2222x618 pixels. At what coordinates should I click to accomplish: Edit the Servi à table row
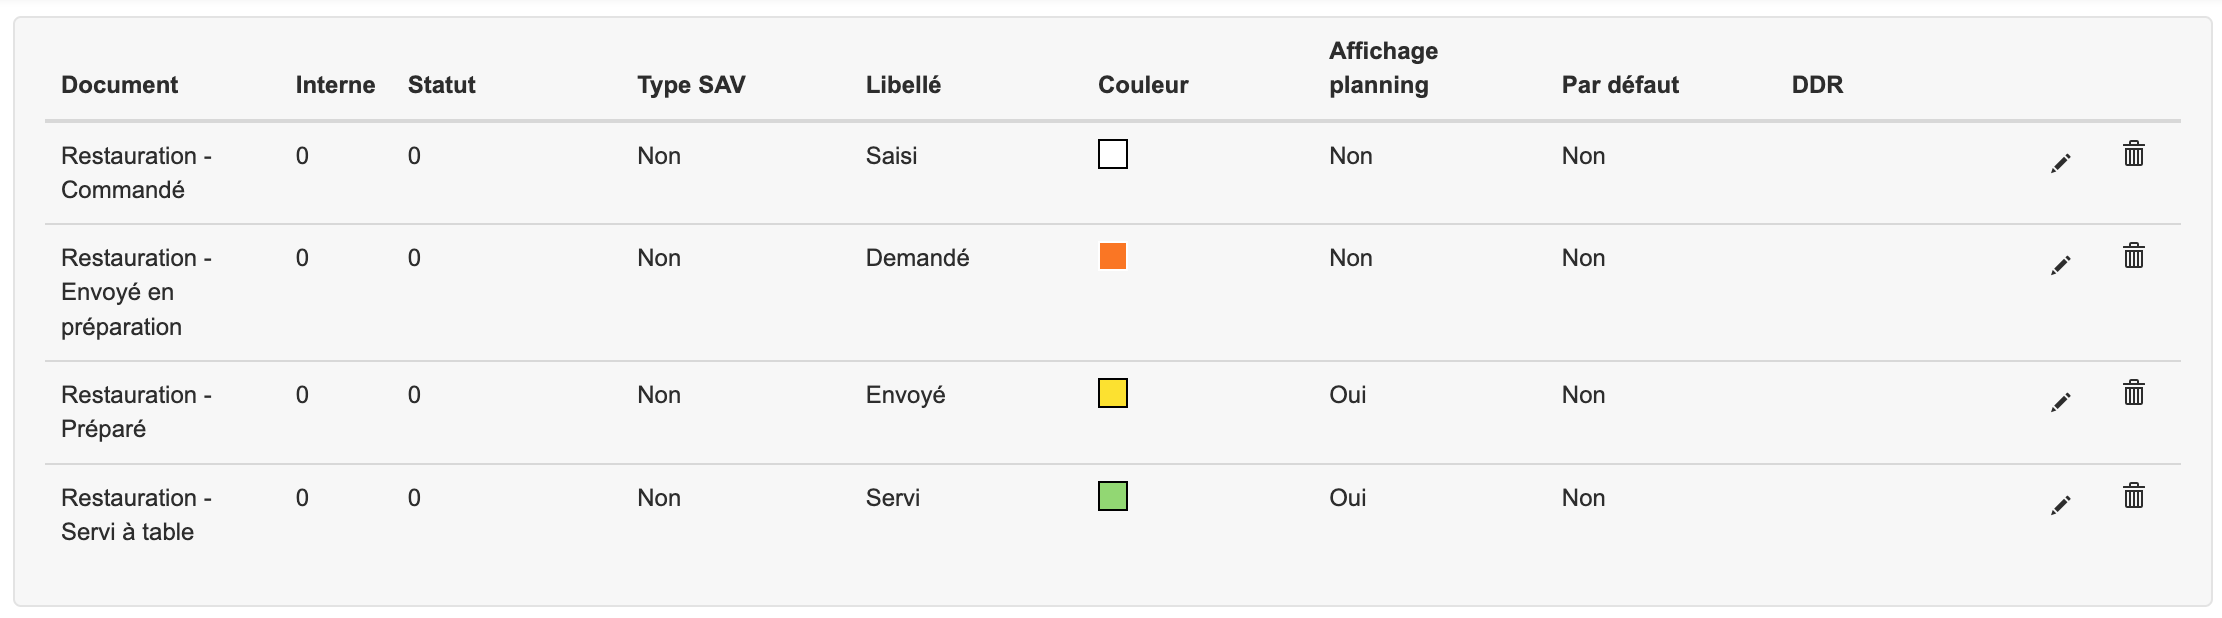tap(2060, 505)
